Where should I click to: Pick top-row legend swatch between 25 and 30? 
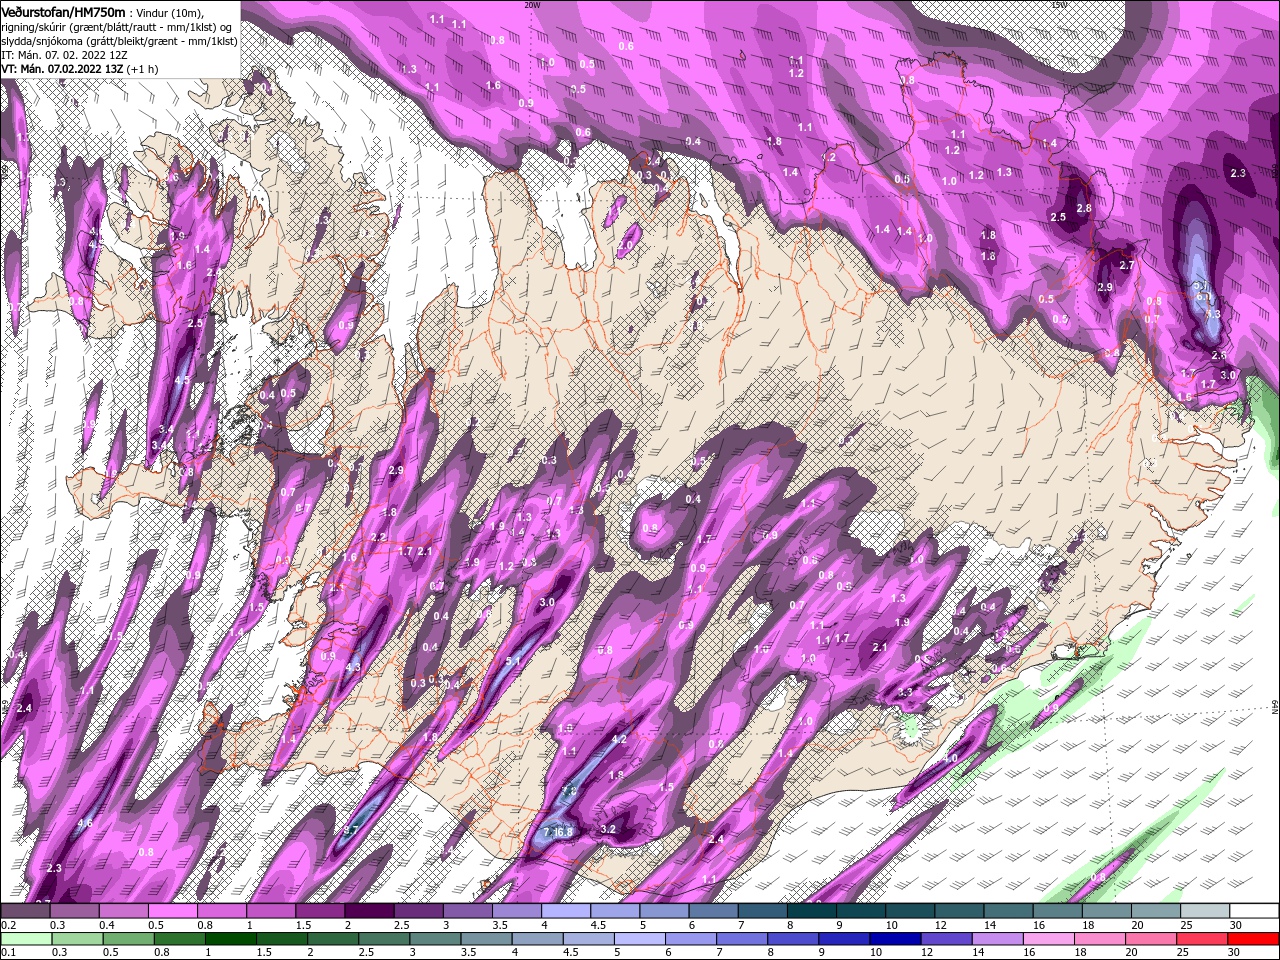[1205, 911]
